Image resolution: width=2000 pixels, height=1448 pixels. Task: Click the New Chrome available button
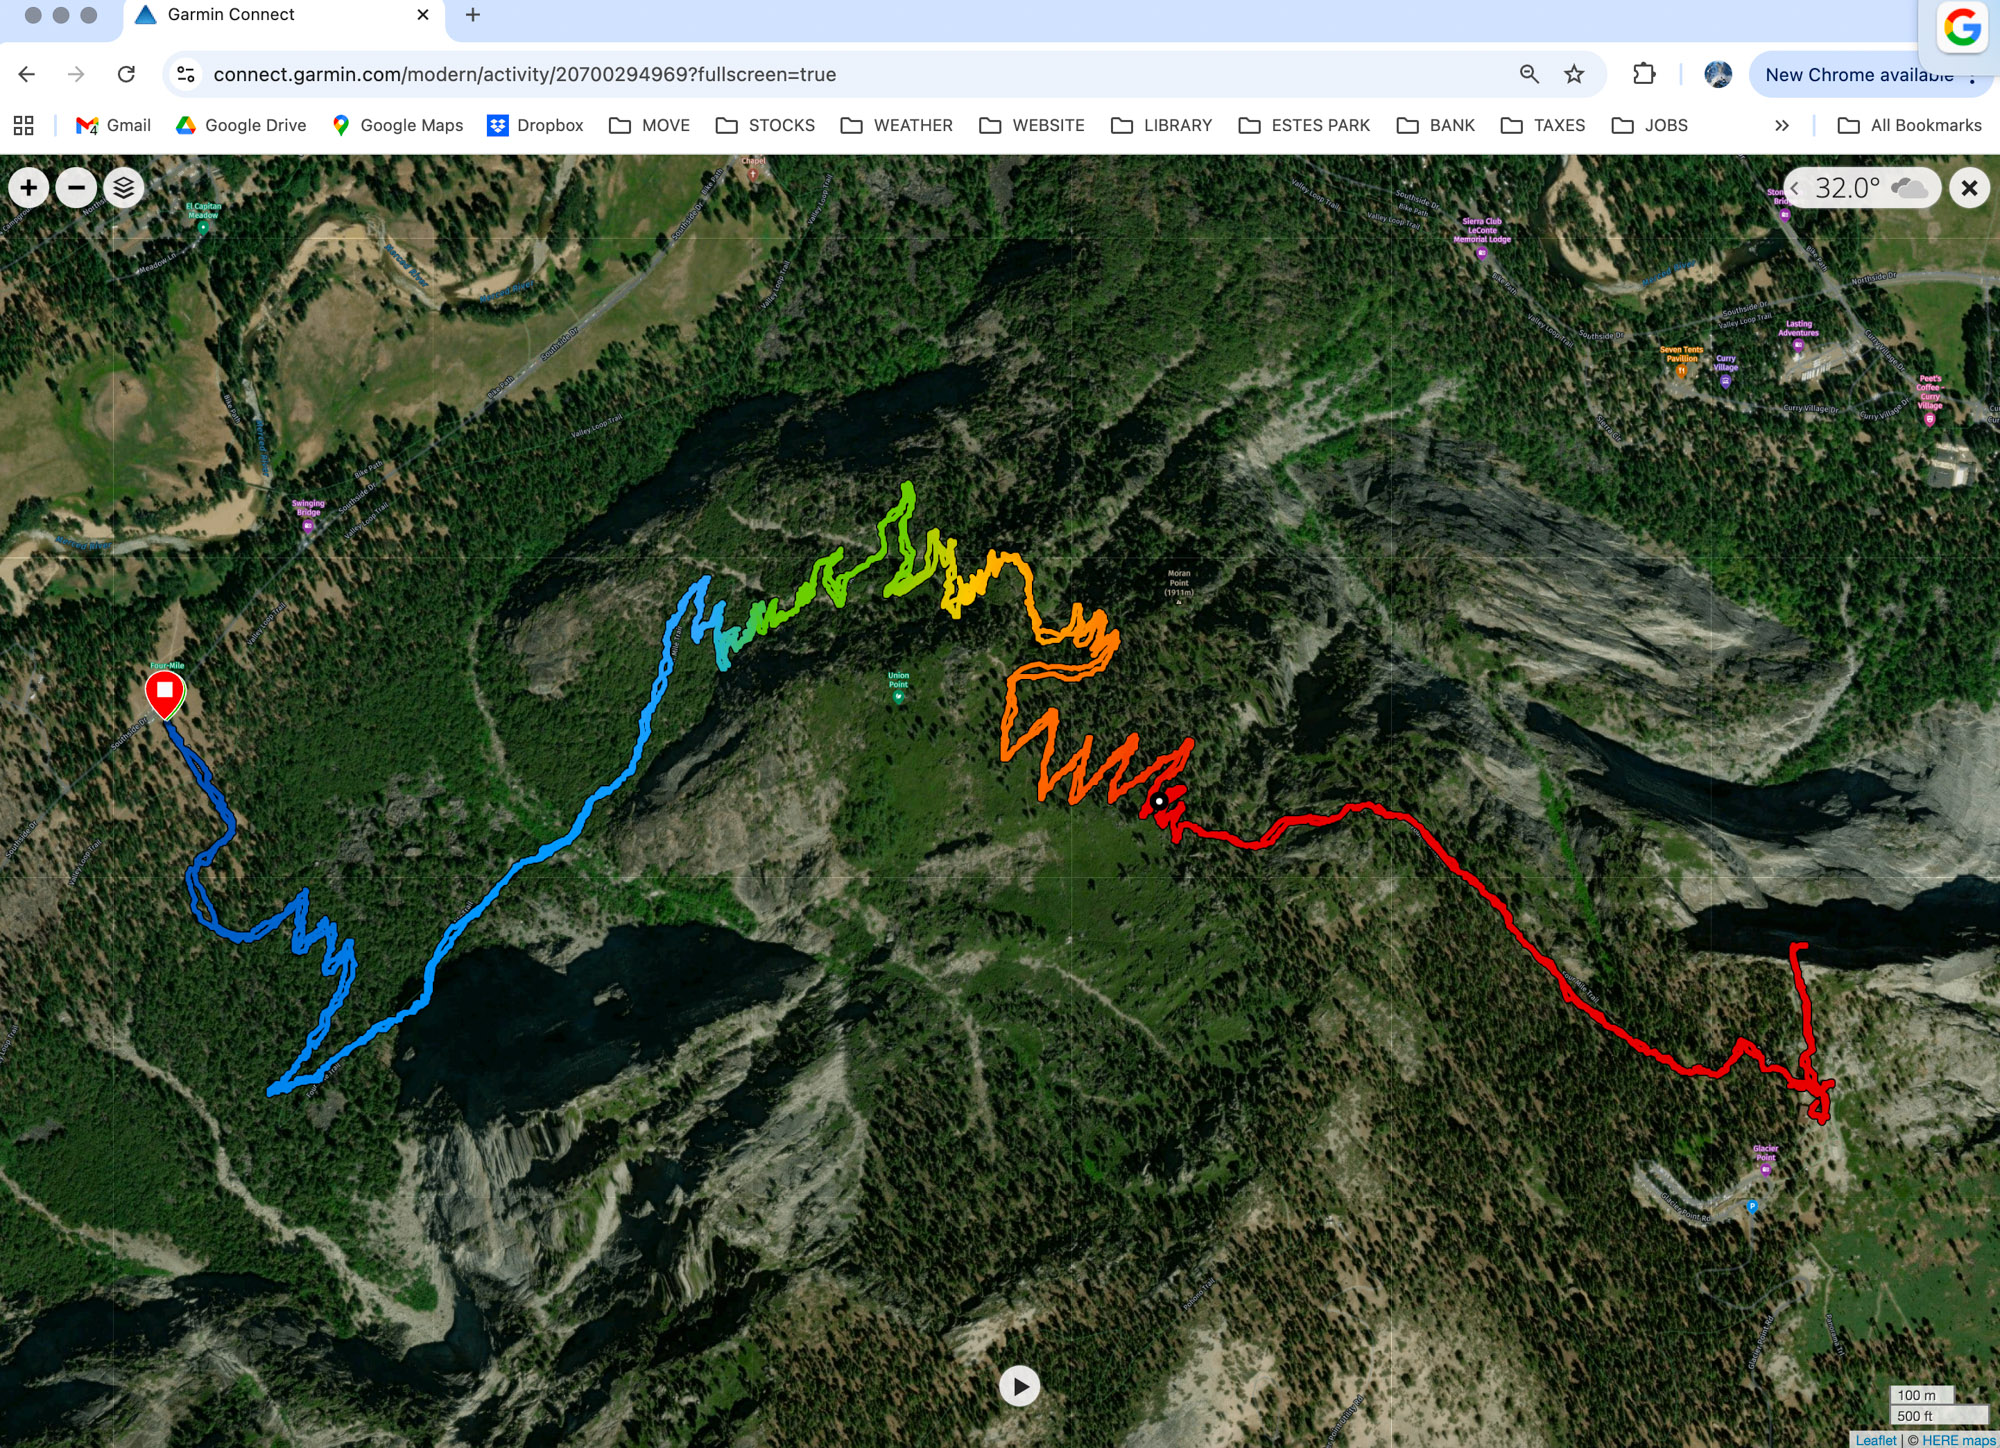(x=1857, y=75)
